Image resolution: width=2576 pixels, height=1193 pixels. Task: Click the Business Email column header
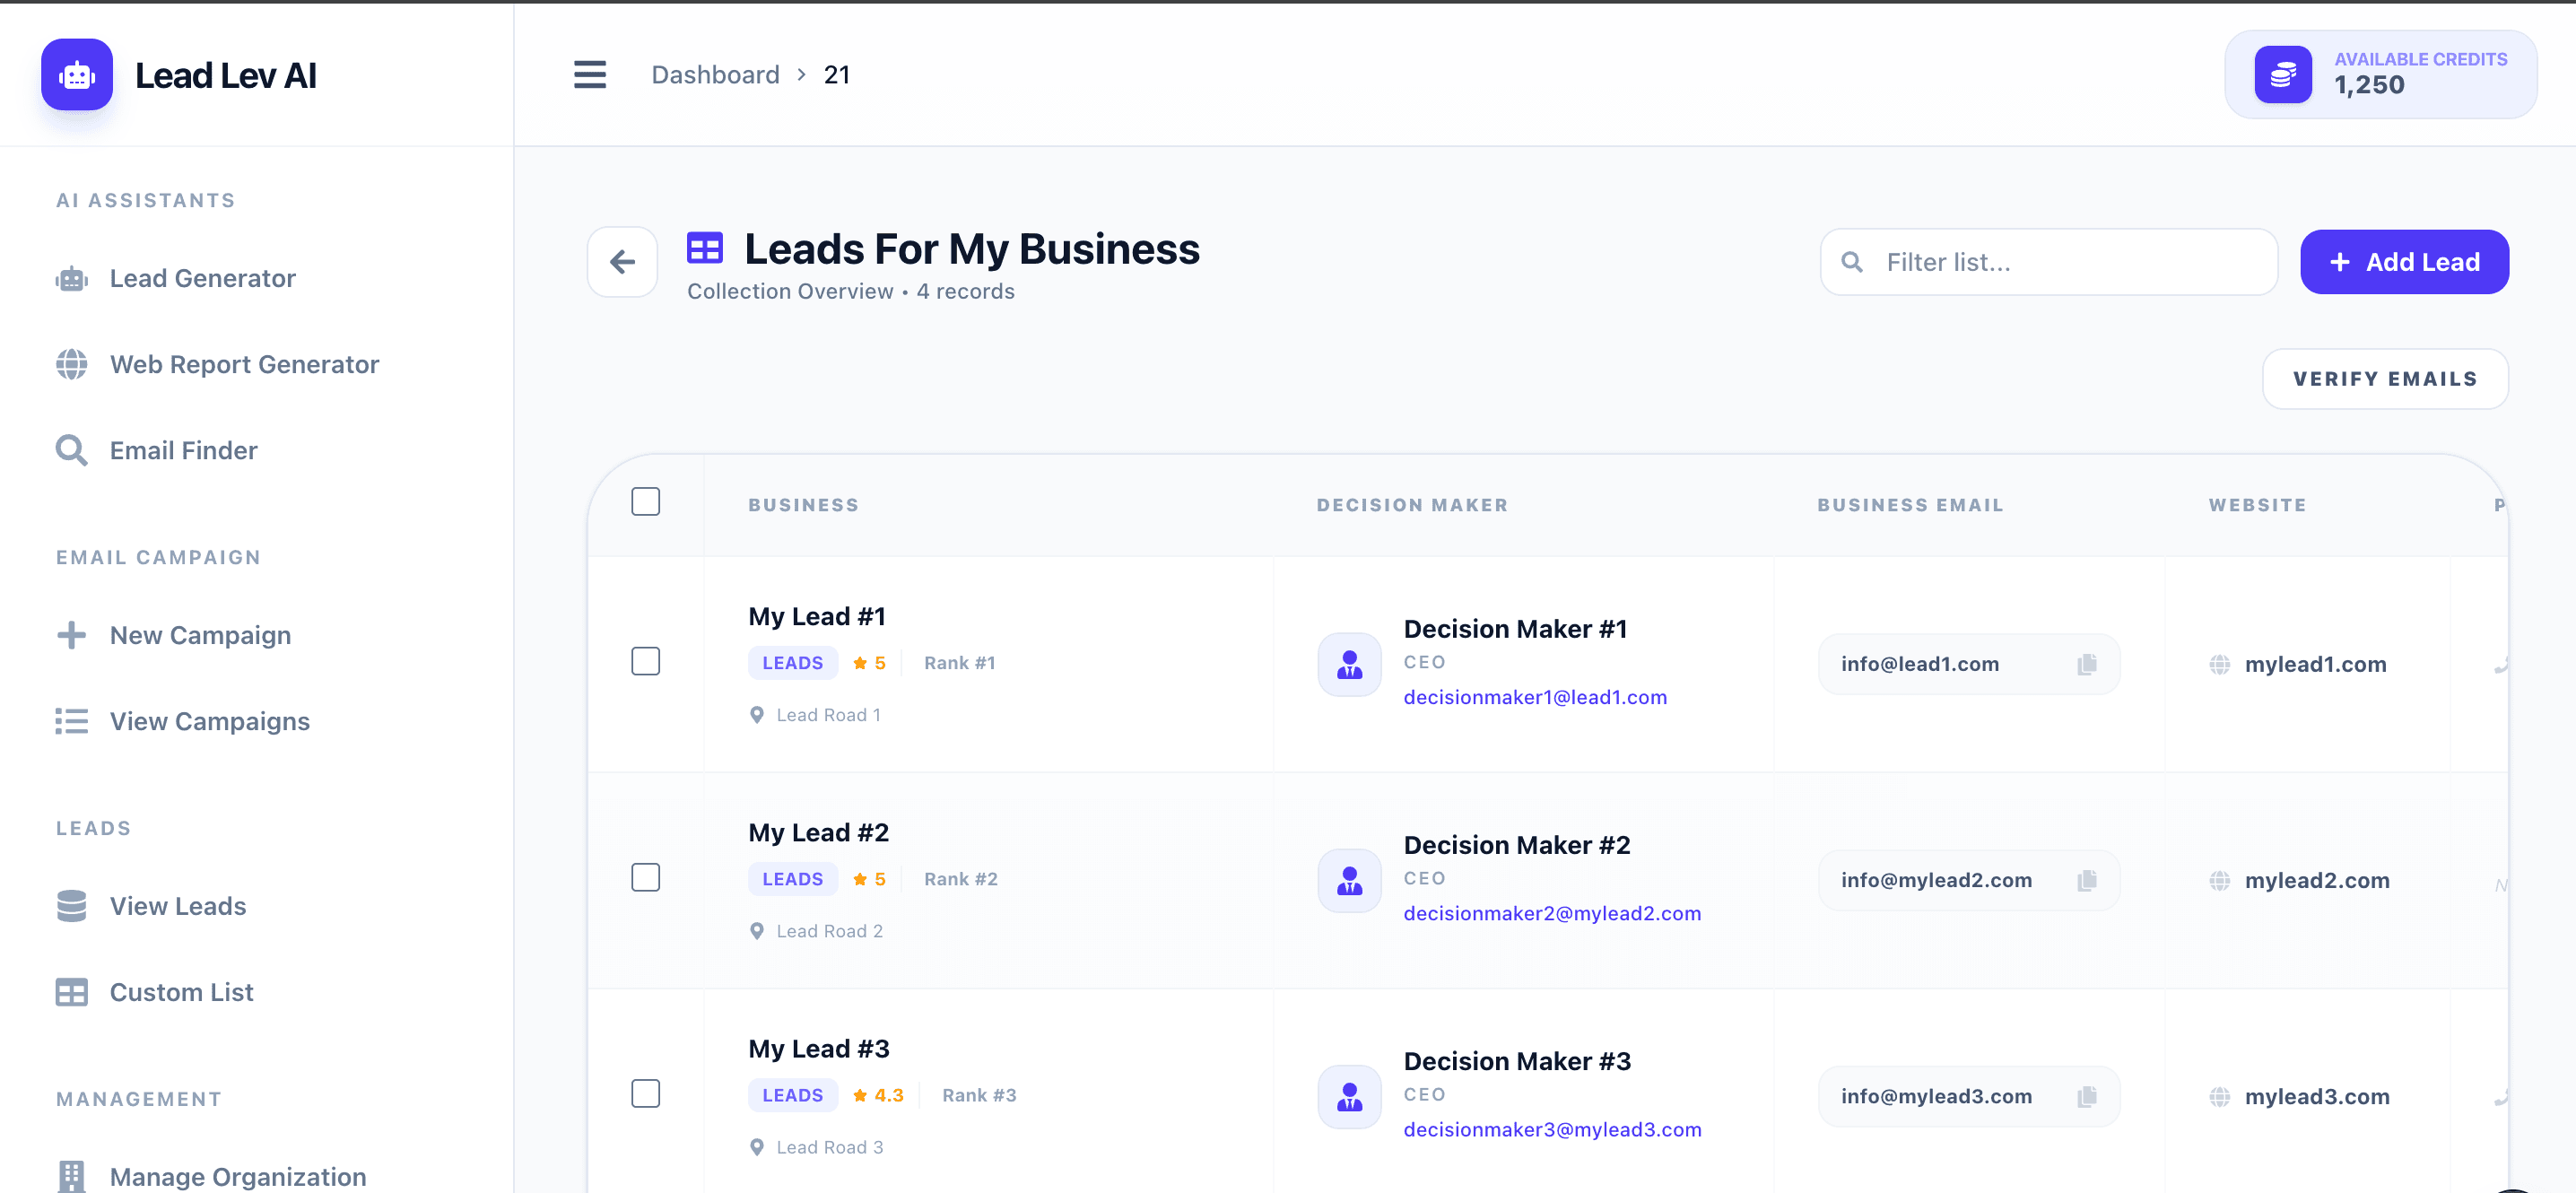(x=1910, y=505)
